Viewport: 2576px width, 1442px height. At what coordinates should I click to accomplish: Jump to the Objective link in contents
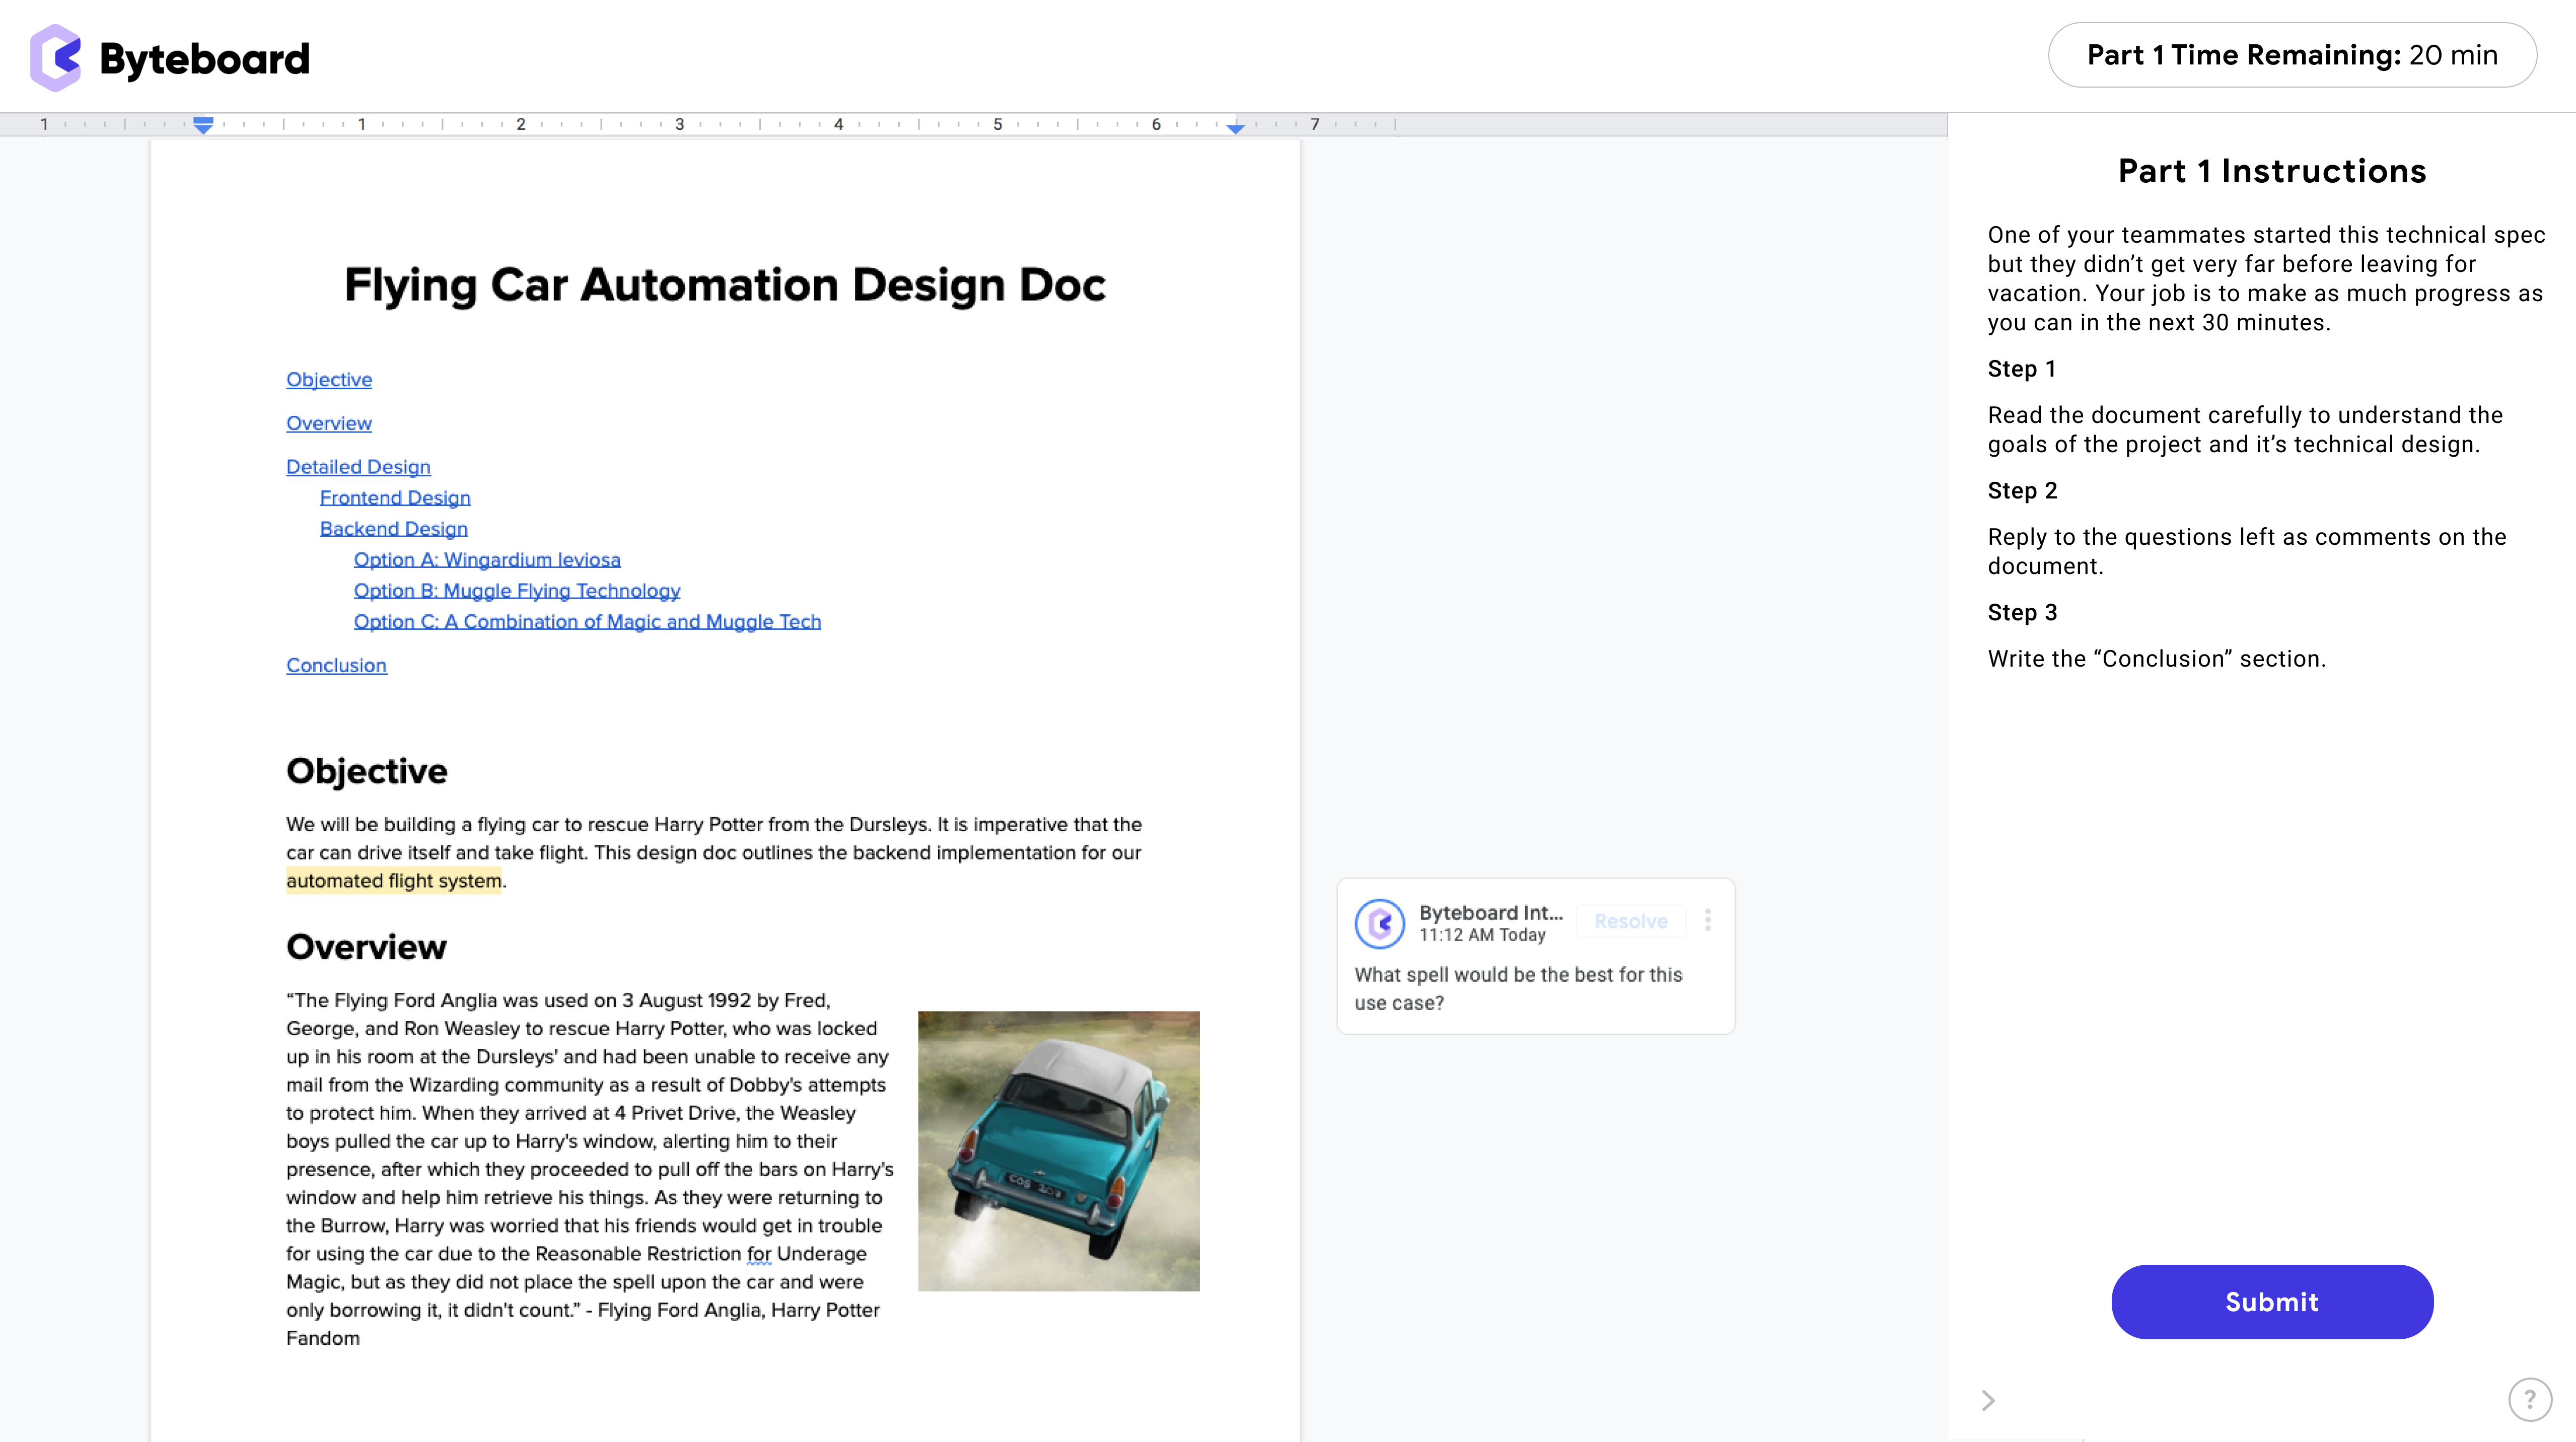coord(328,380)
